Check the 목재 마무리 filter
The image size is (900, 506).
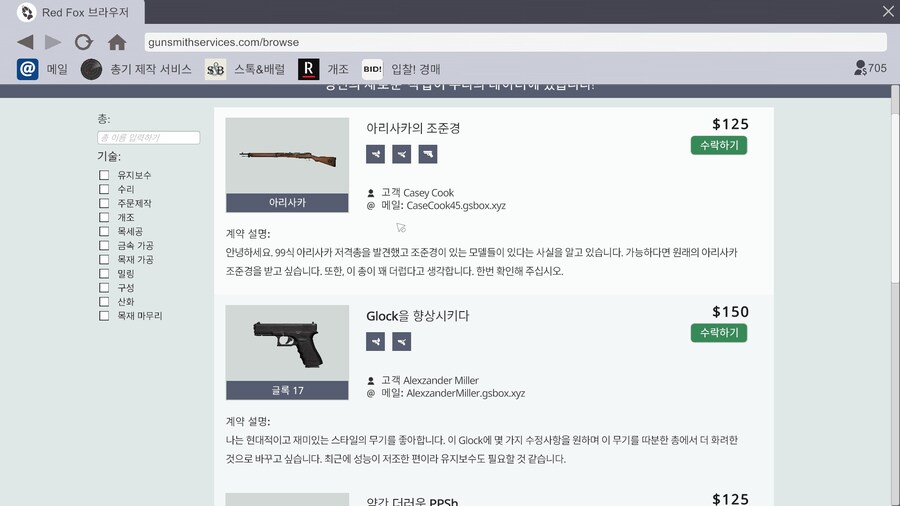point(104,316)
